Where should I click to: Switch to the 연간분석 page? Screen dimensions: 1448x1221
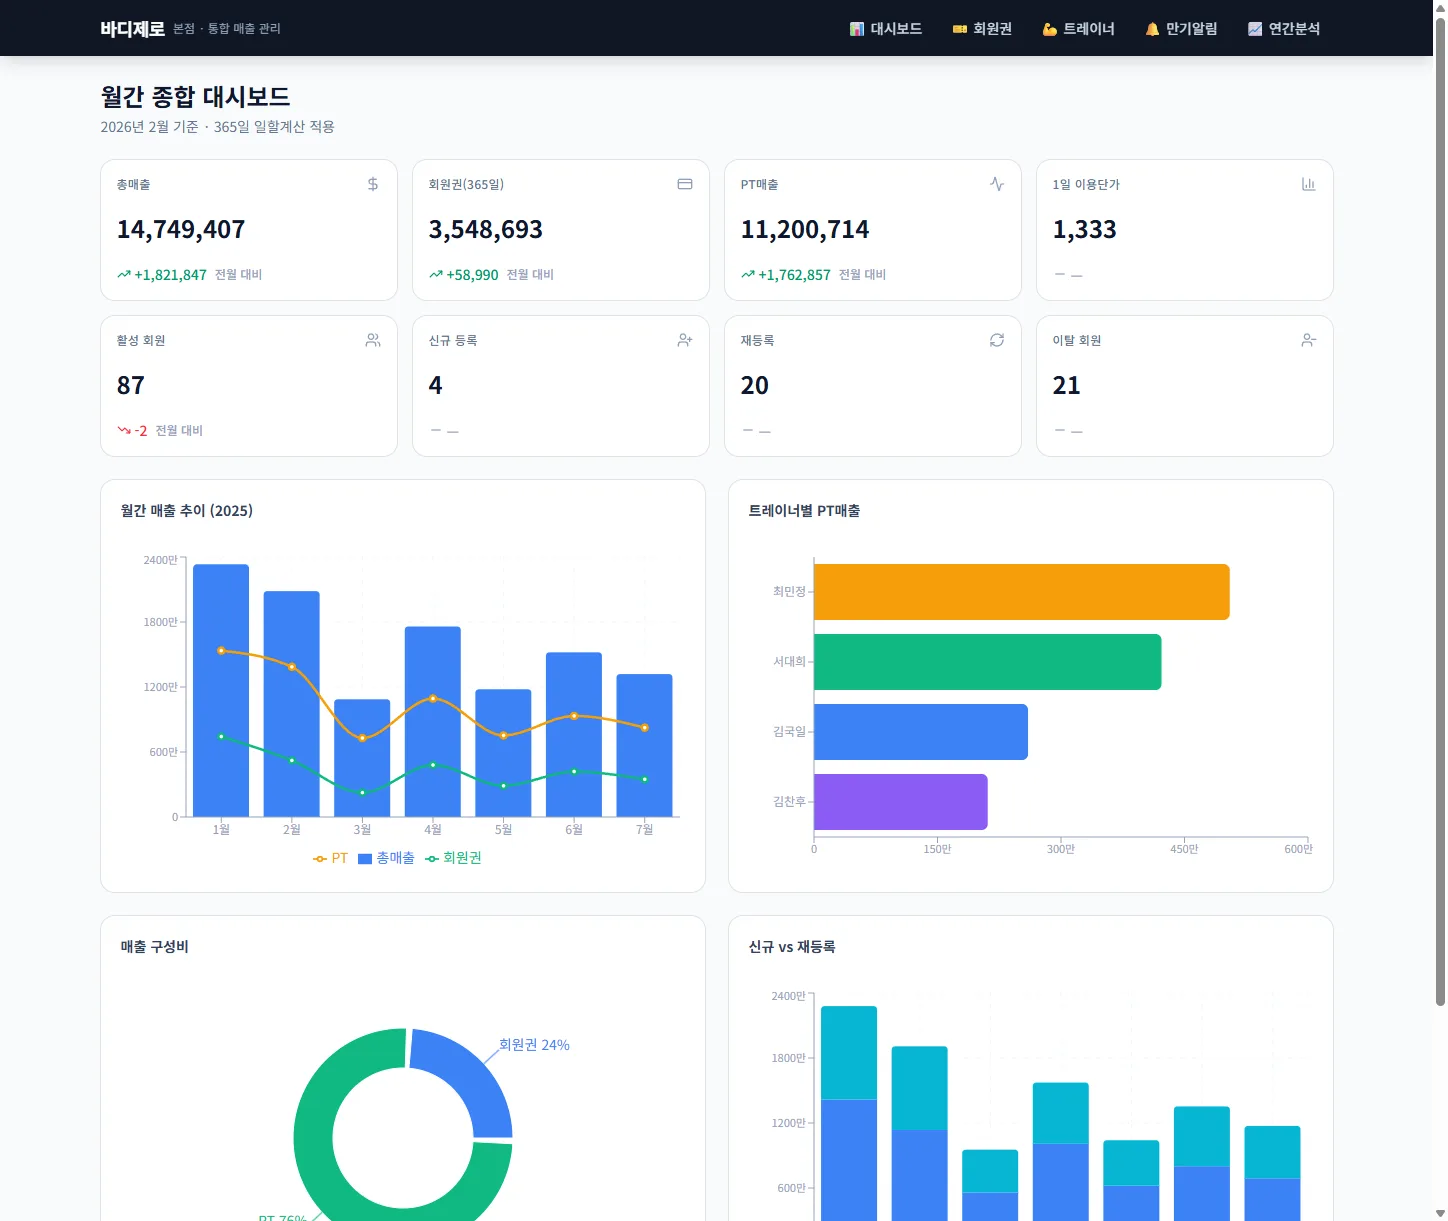click(1284, 29)
